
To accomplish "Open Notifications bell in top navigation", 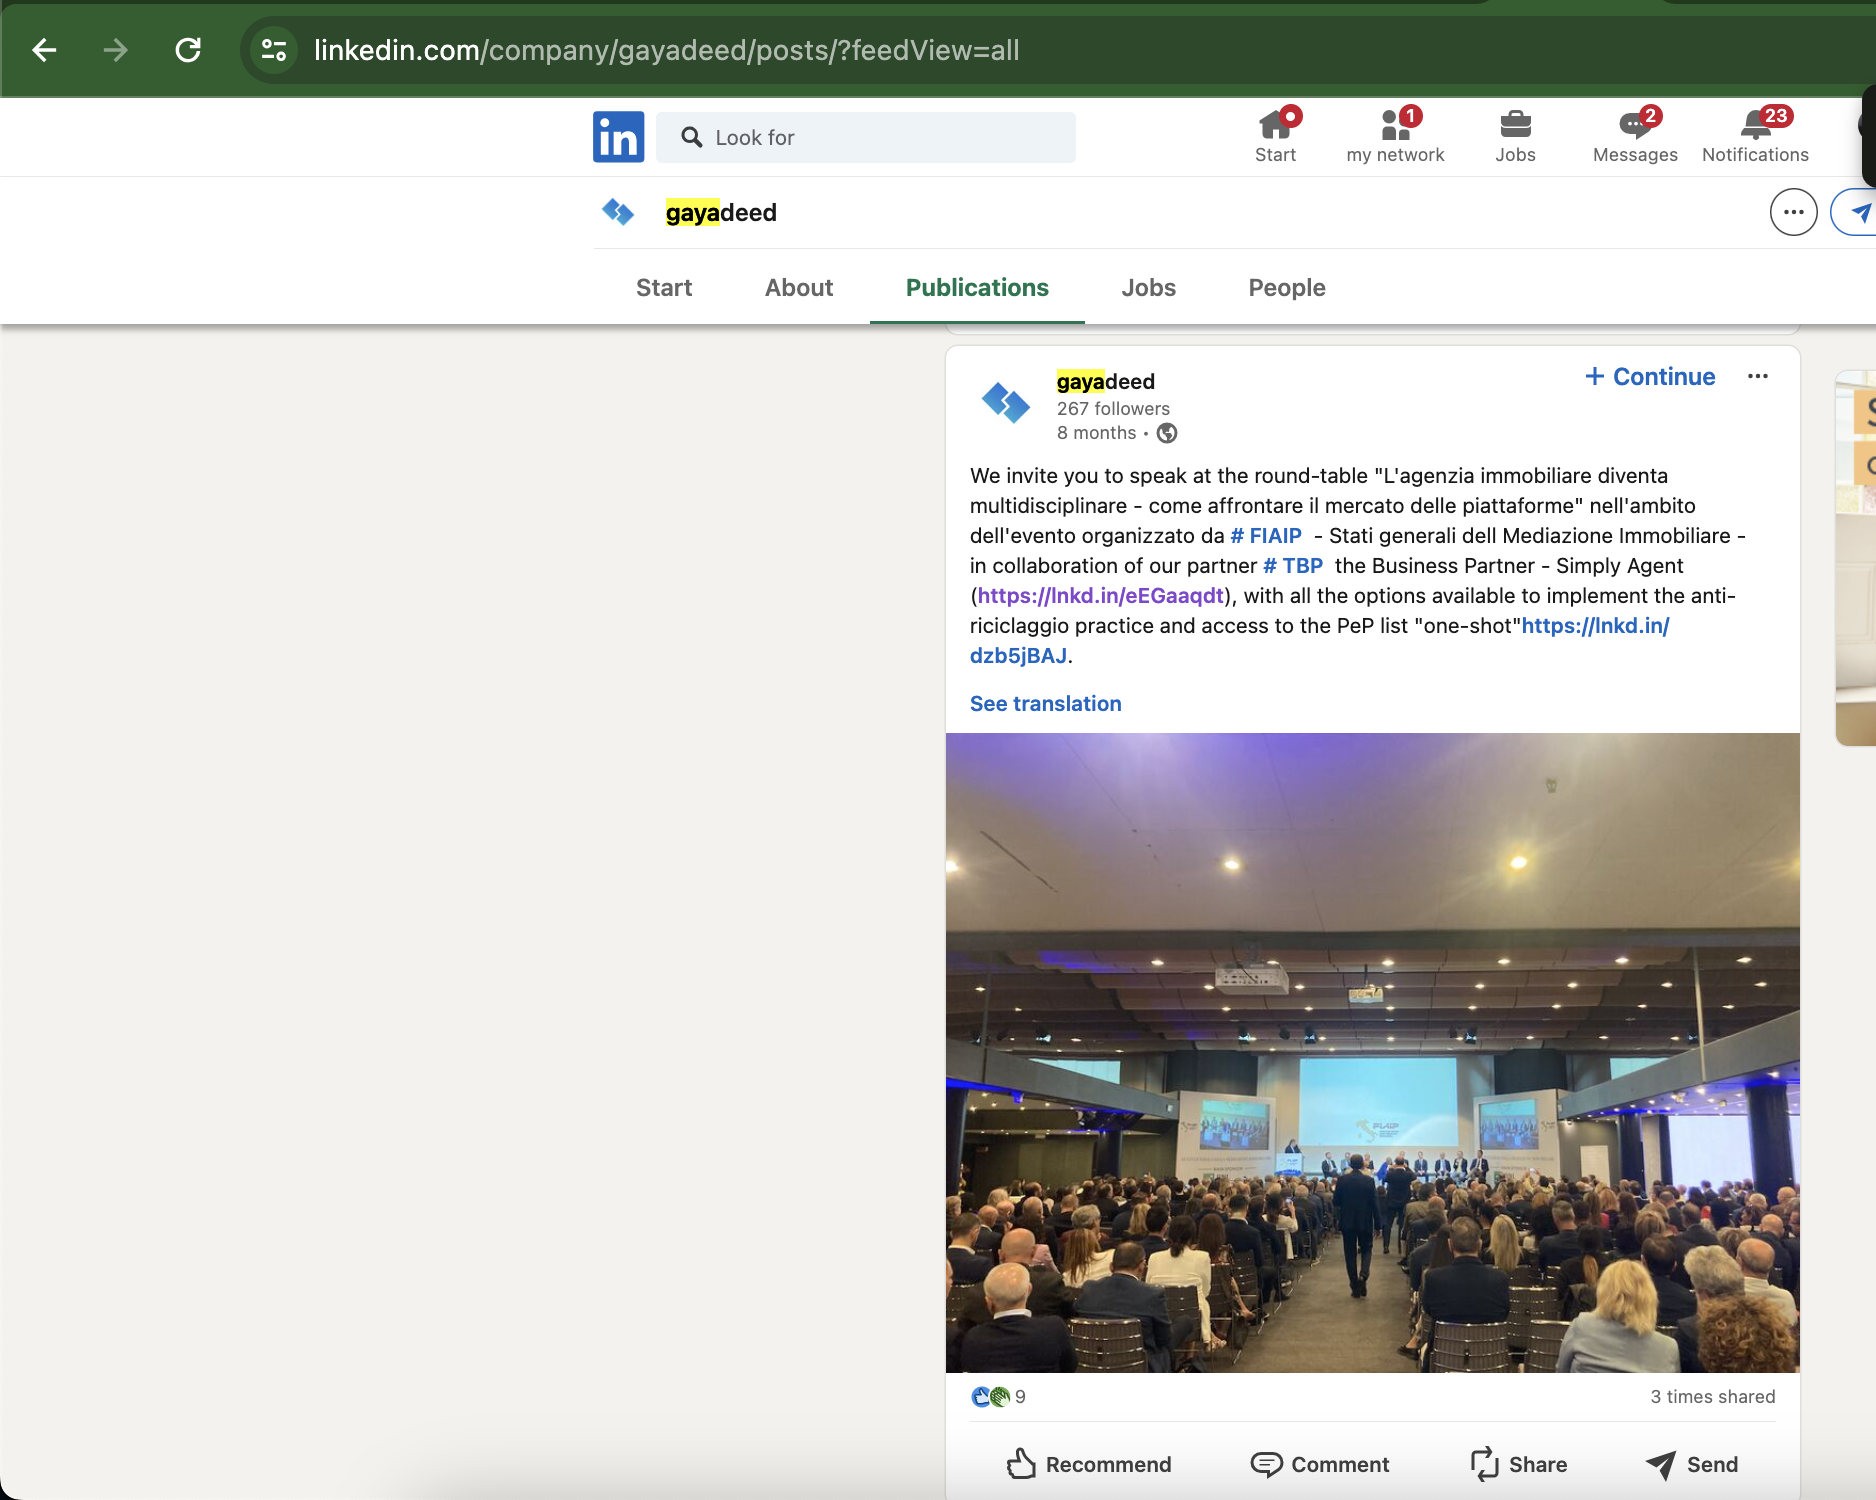I will pyautogui.click(x=1755, y=136).
